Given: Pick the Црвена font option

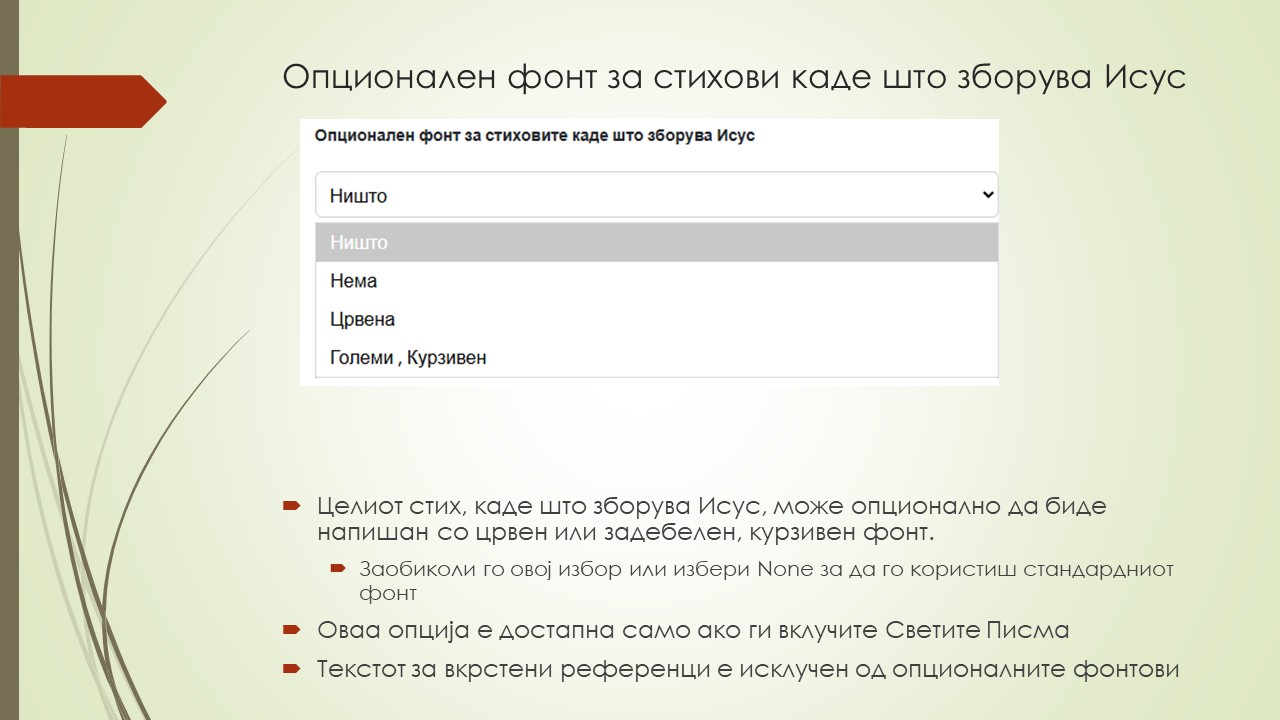Looking at the screenshot, I should (656, 319).
